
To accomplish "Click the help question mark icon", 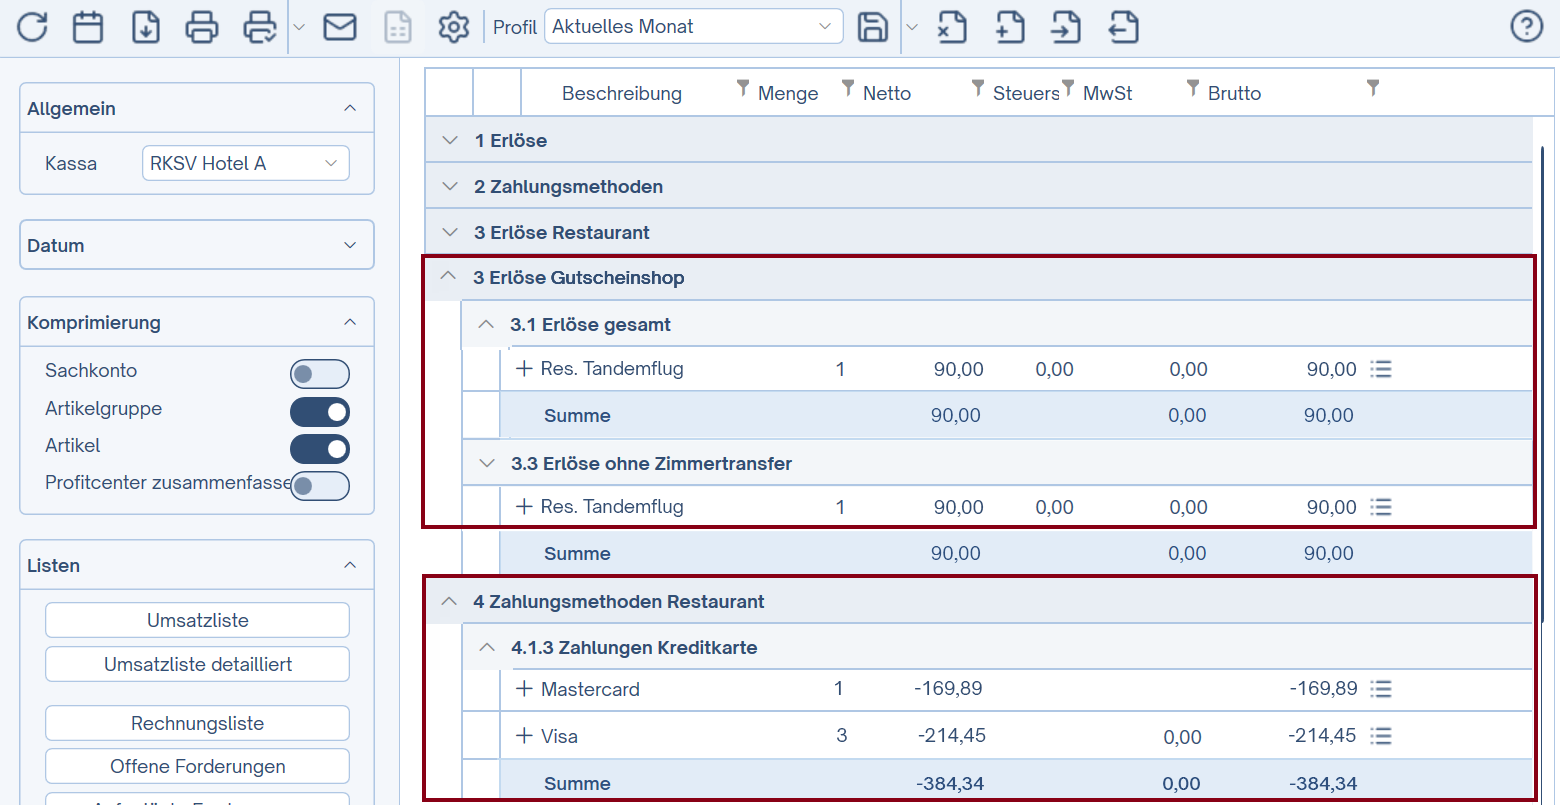I will 1526,27.
